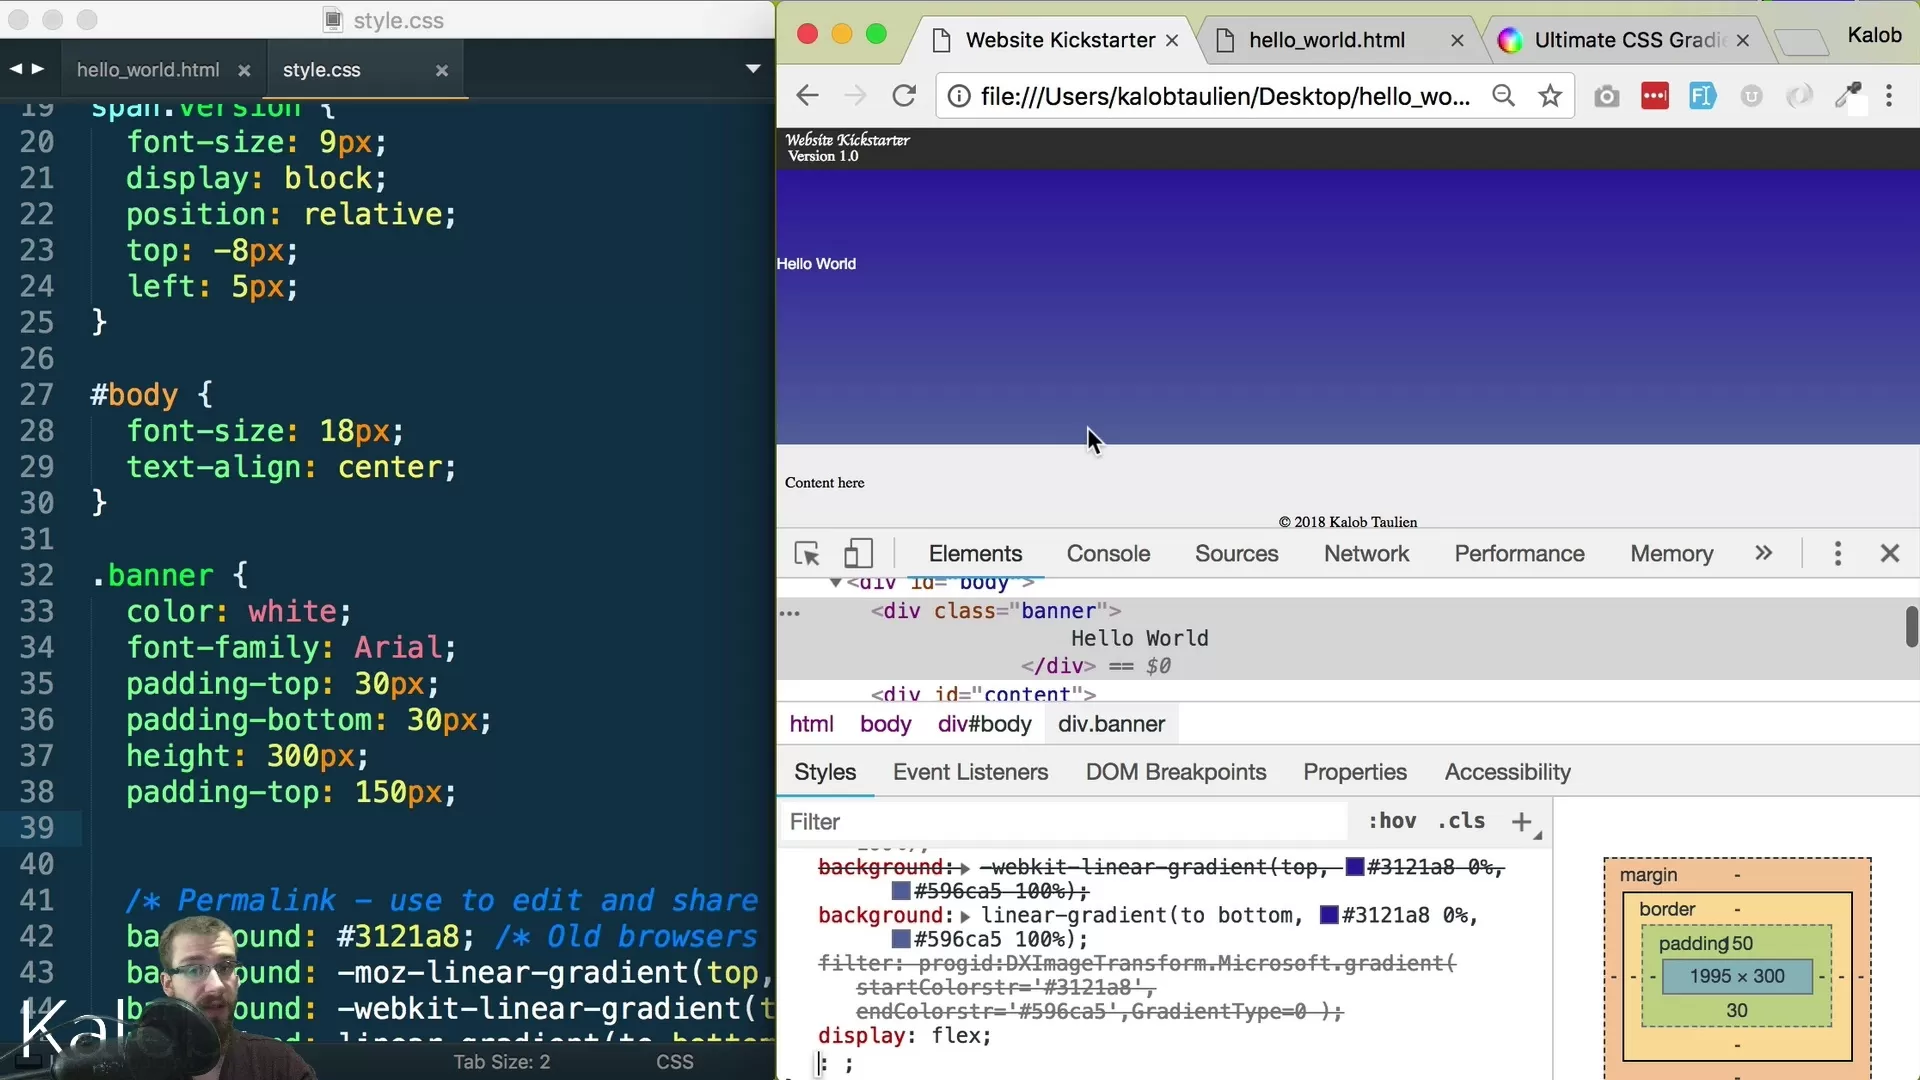
Task: Bookmark the page with the star icon
Action: tap(1550, 96)
